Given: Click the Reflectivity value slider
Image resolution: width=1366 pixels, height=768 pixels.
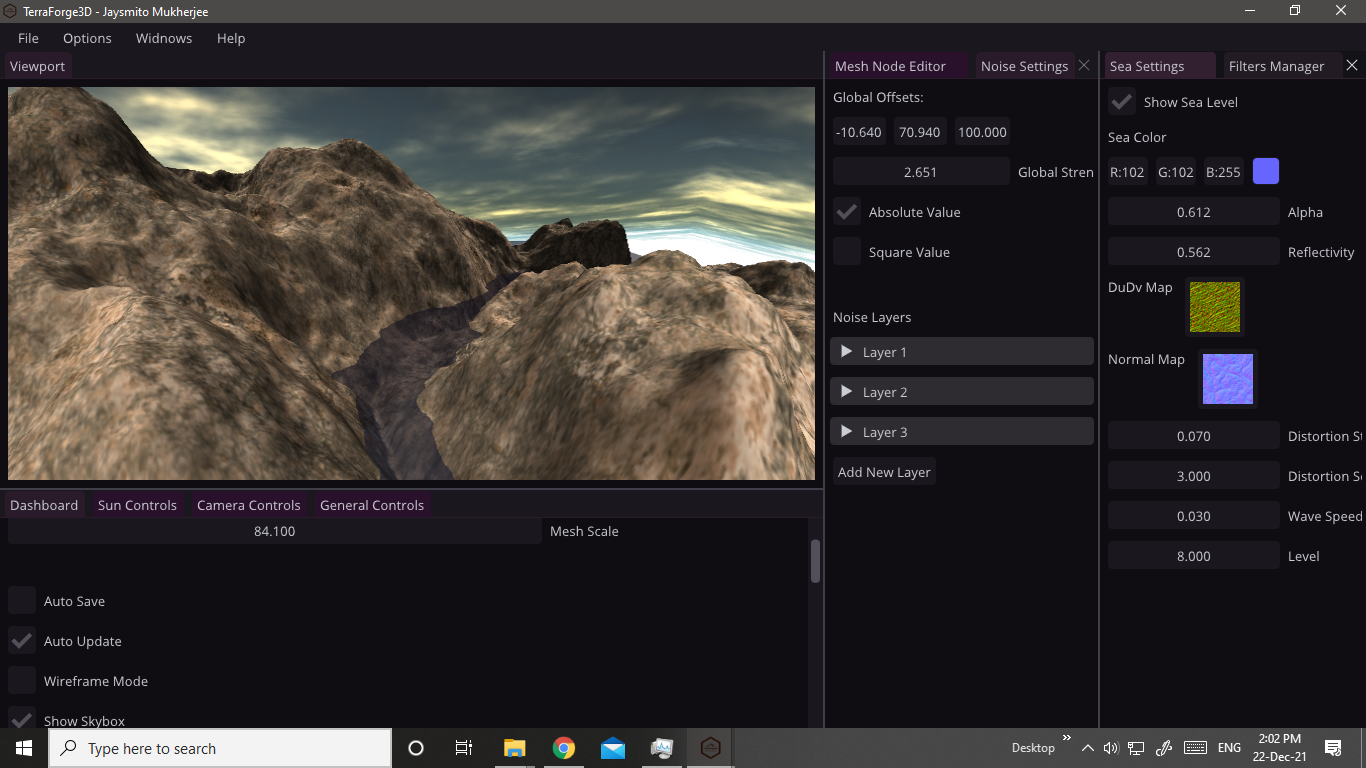Looking at the screenshot, I should coord(1194,251).
